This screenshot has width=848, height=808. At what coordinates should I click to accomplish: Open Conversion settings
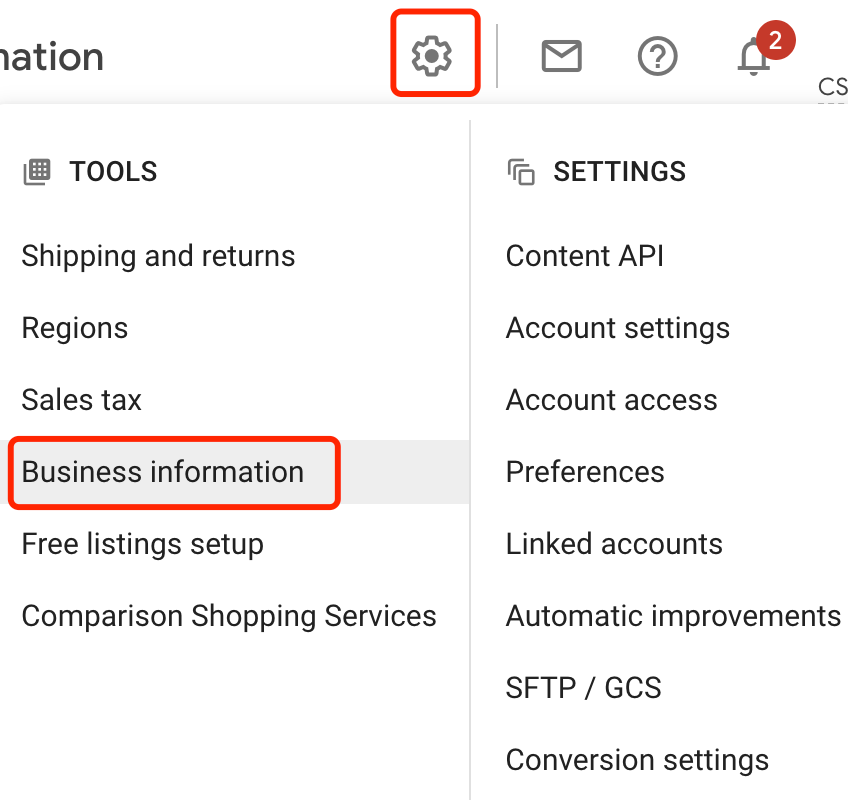coord(637,760)
